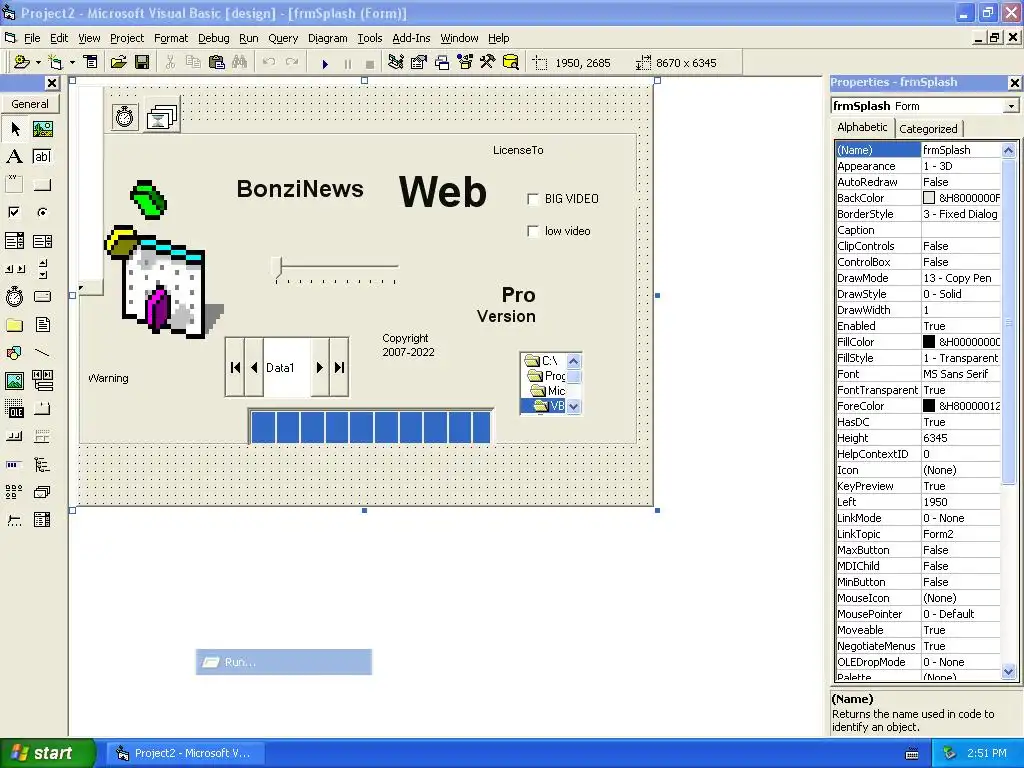Image resolution: width=1024 pixels, height=768 pixels.
Task: Select the DirListBox folder tool
Action: point(14,325)
